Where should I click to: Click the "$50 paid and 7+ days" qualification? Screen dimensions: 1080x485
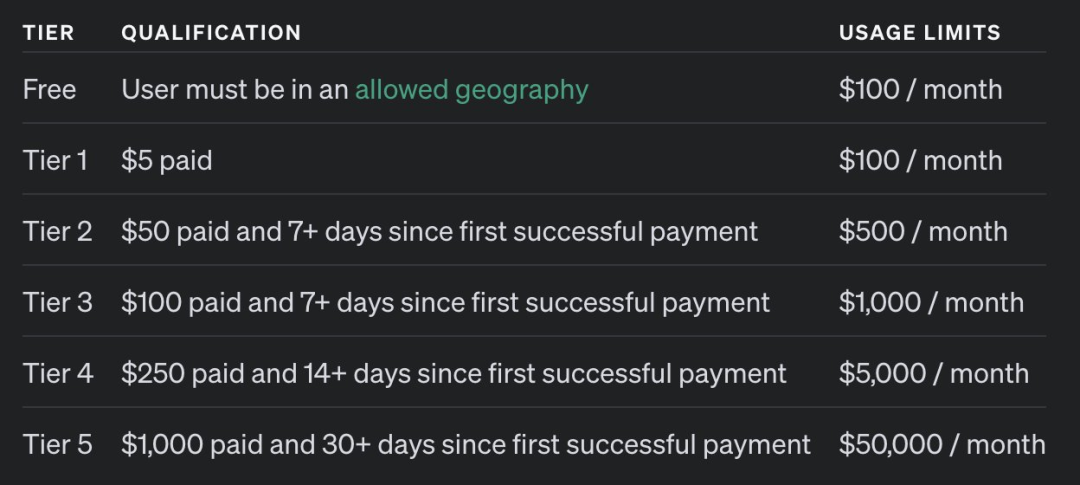point(439,232)
